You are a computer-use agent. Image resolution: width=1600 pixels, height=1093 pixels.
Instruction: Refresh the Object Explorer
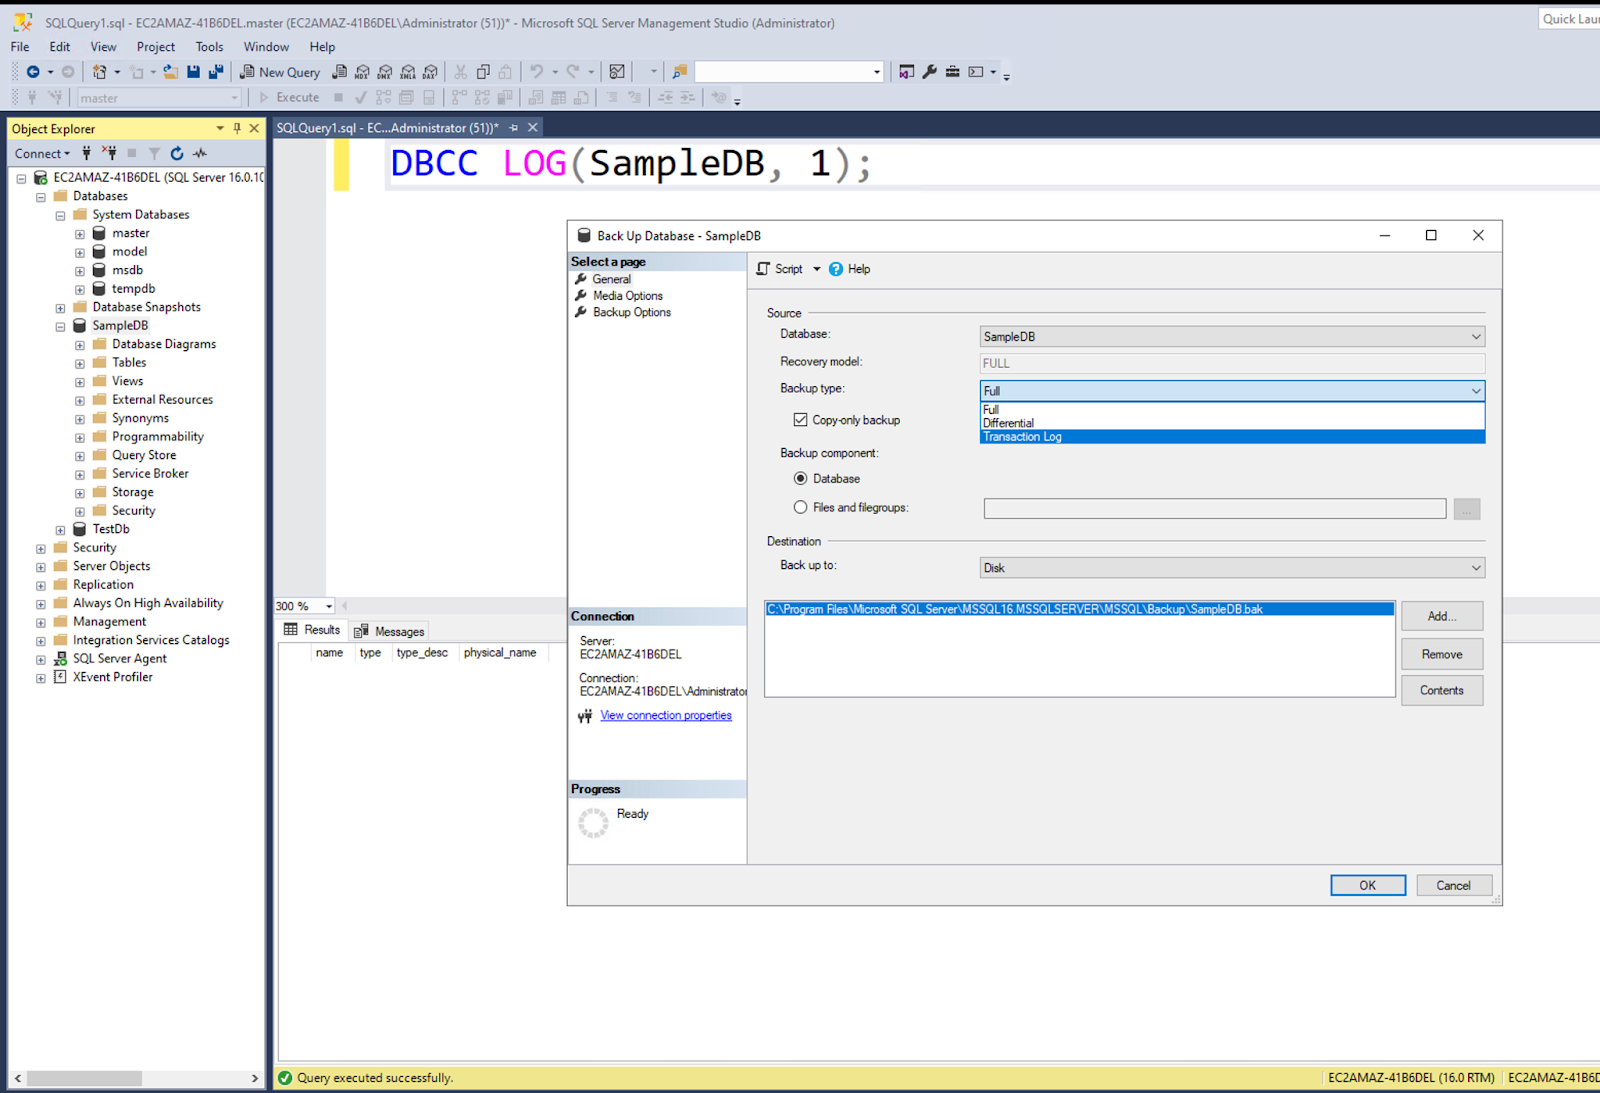(x=177, y=153)
